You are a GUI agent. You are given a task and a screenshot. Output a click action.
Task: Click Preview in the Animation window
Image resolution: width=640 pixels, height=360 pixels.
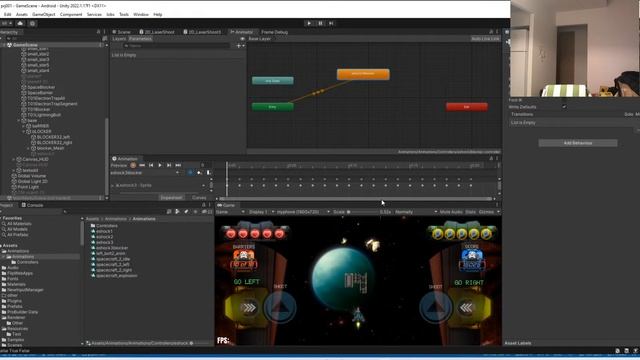pos(119,165)
